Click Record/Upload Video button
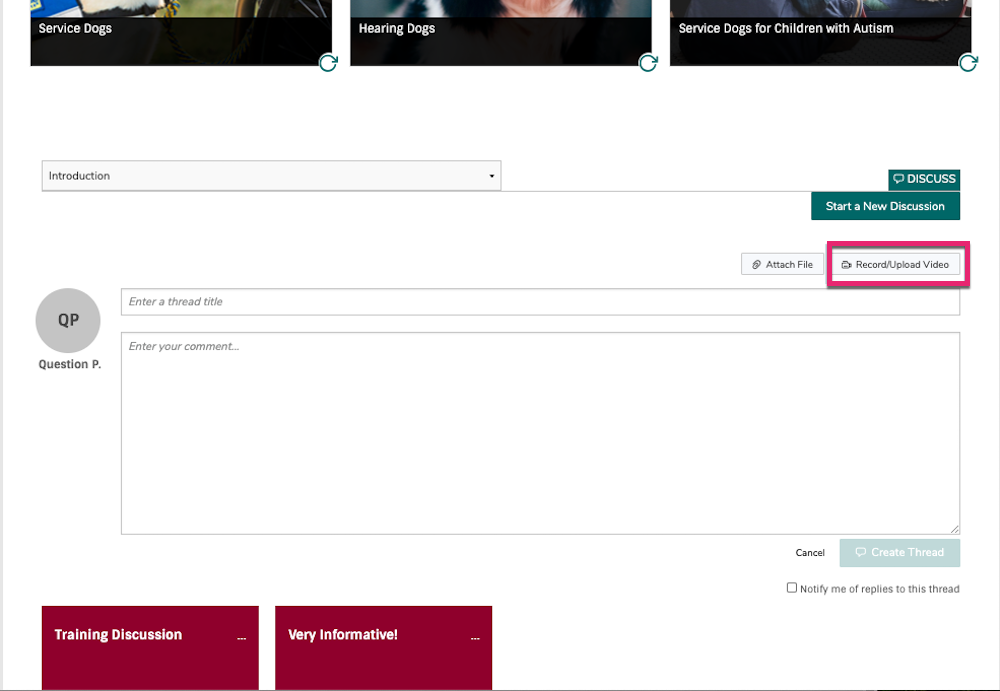This screenshot has height=691, width=1000. [x=895, y=264]
